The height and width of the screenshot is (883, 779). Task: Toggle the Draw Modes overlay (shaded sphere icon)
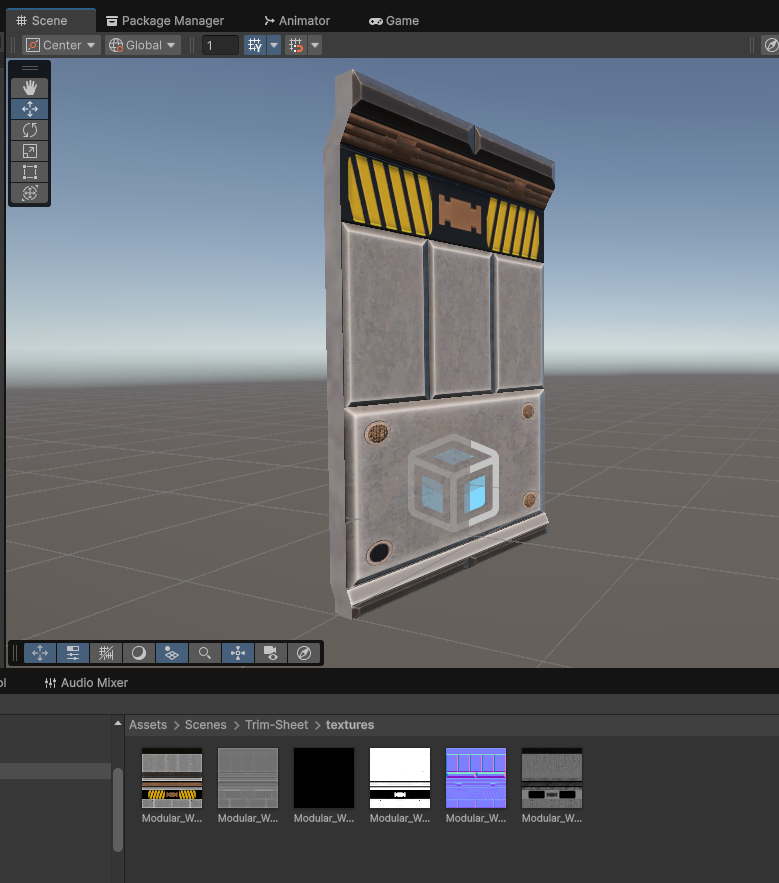coord(139,653)
